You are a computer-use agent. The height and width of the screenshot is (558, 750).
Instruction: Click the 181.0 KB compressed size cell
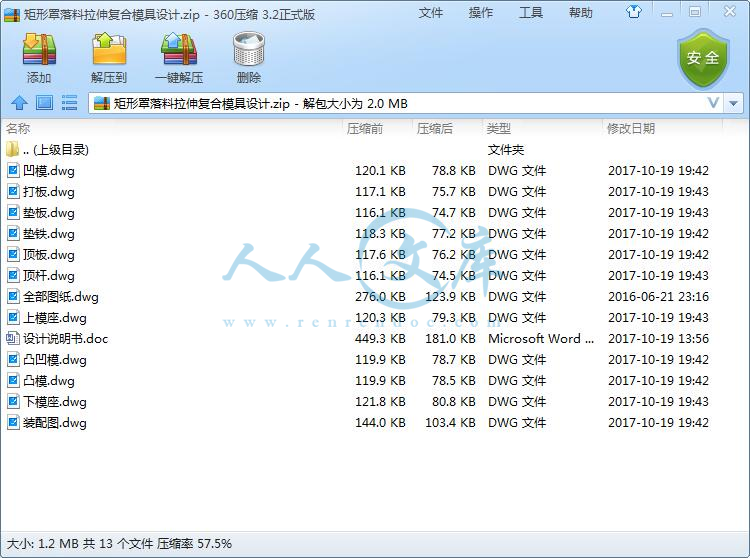[x=451, y=339]
